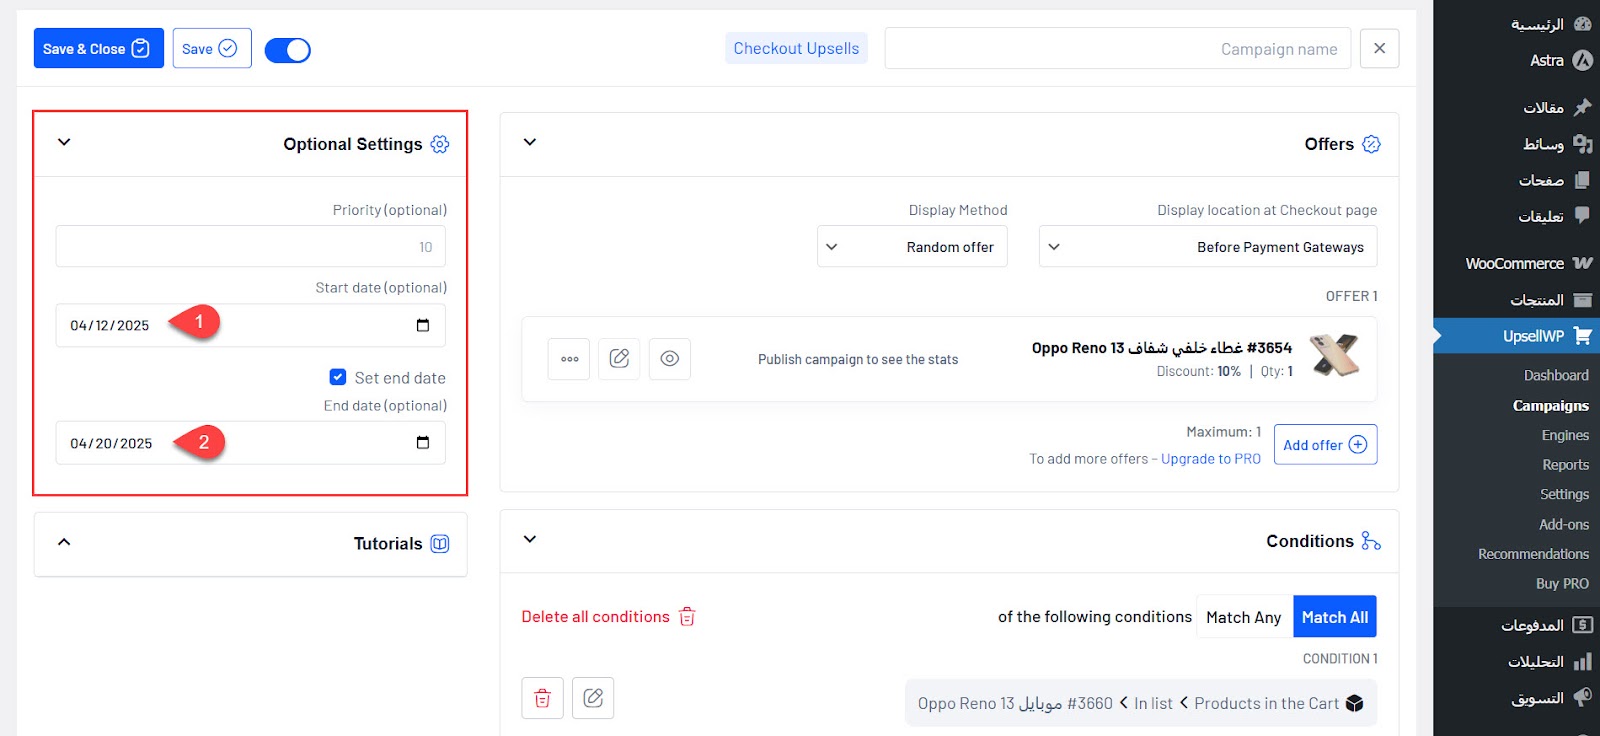Click the edit pencil icon on Offer 1

click(x=619, y=359)
